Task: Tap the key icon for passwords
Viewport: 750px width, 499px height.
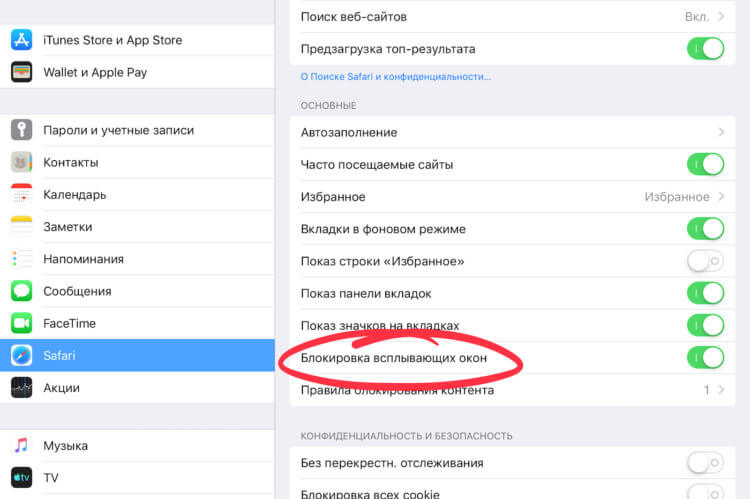Action: [x=22, y=130]
